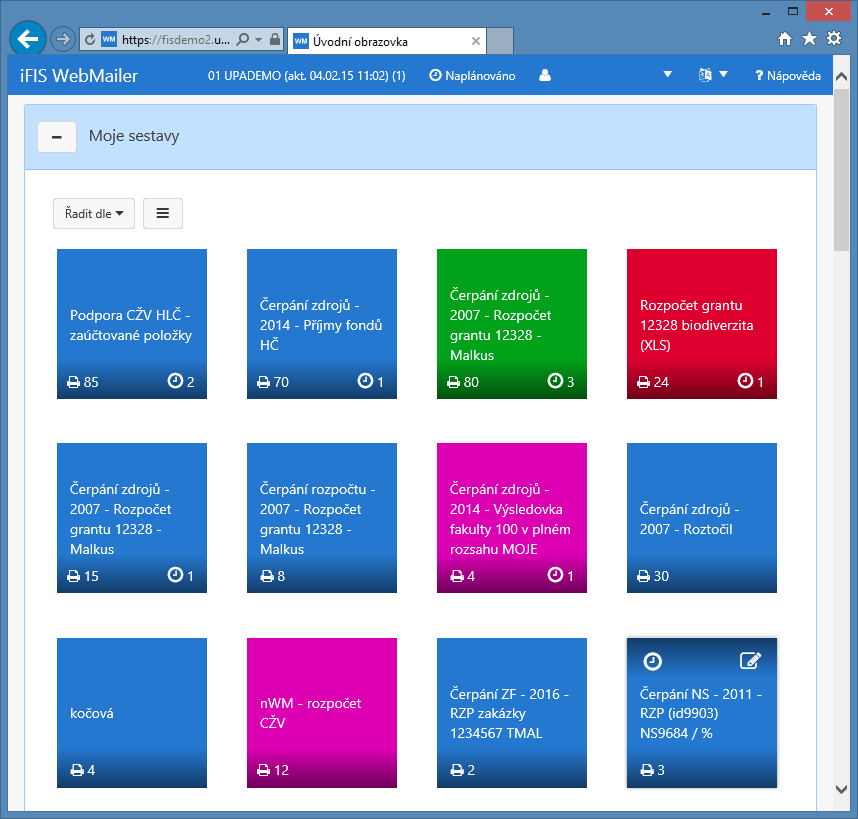Open the nWM rozpočet CŽV tile
This screenshot has height=819, width=858.
coord(322,713)
